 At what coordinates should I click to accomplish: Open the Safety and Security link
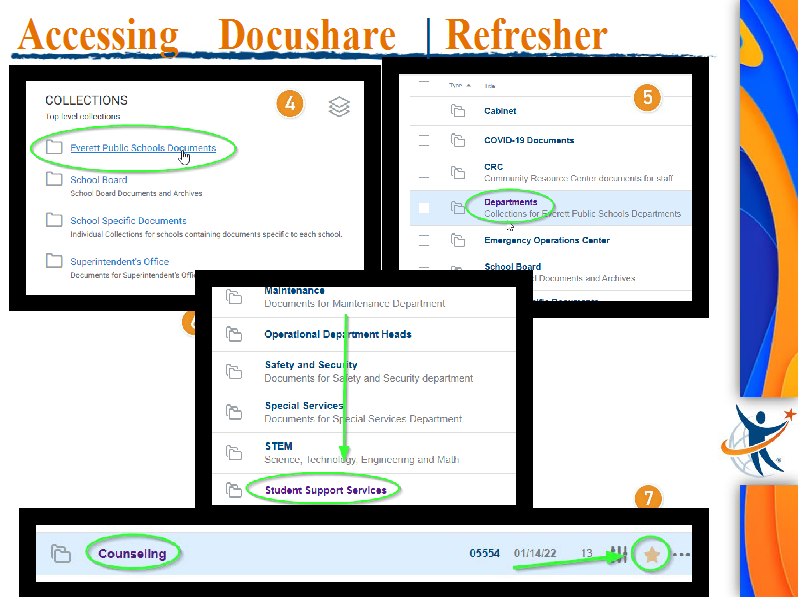311,365
